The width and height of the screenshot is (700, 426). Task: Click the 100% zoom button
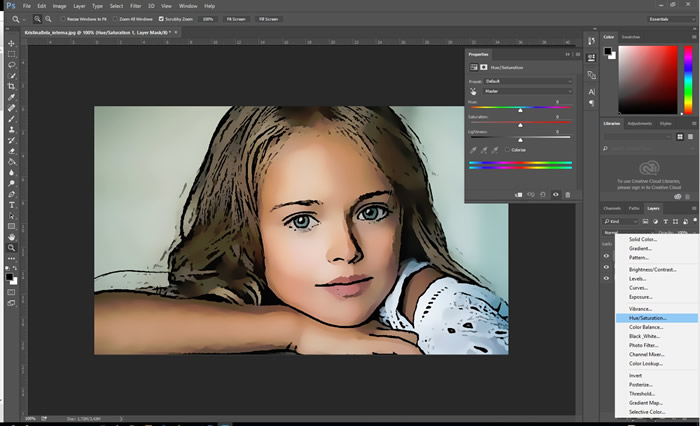tap(208, 19)
